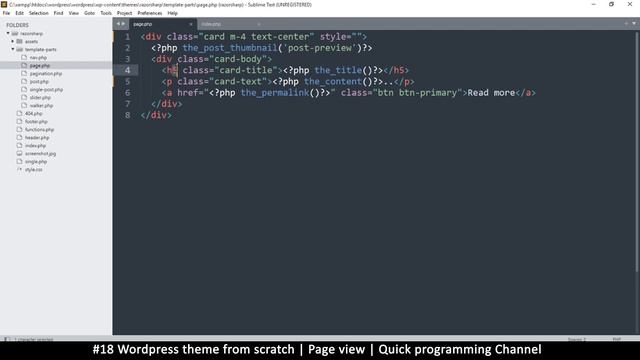Open the View menu

click(73, 13)
